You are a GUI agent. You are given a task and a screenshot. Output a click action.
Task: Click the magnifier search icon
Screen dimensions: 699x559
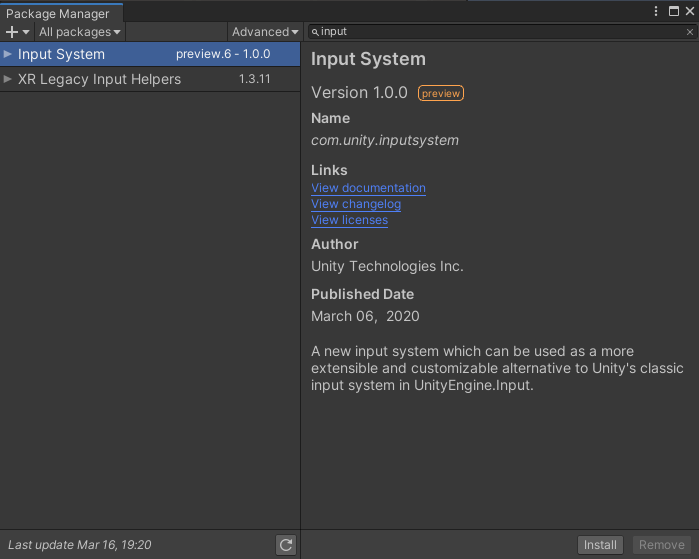pyautogui.click(x=315, y=32)
